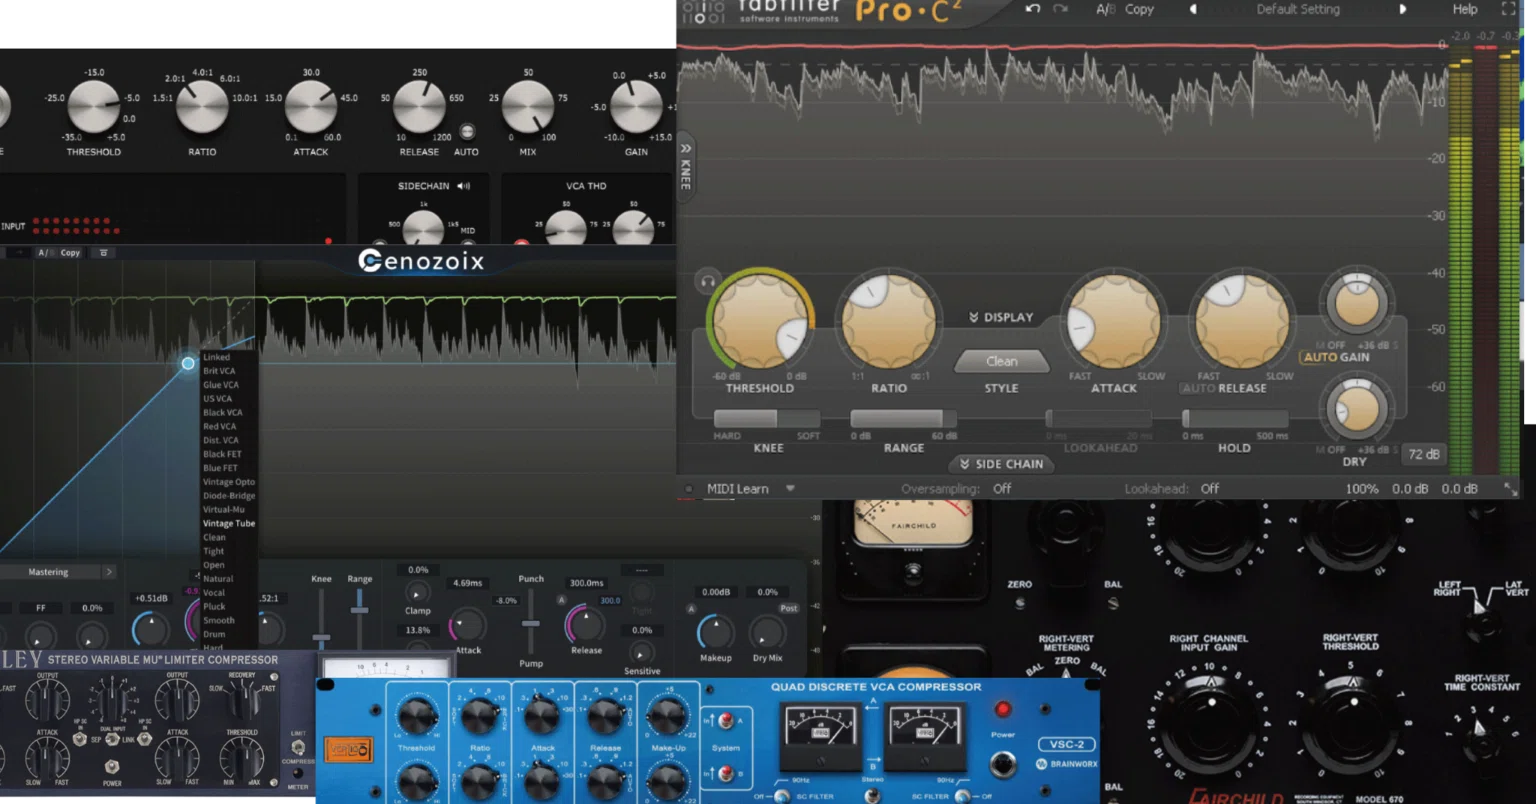Click MIDI Learn in Pro-C2
The width and height of the screenshot is (1536, 804).
[x=738, y=489]
